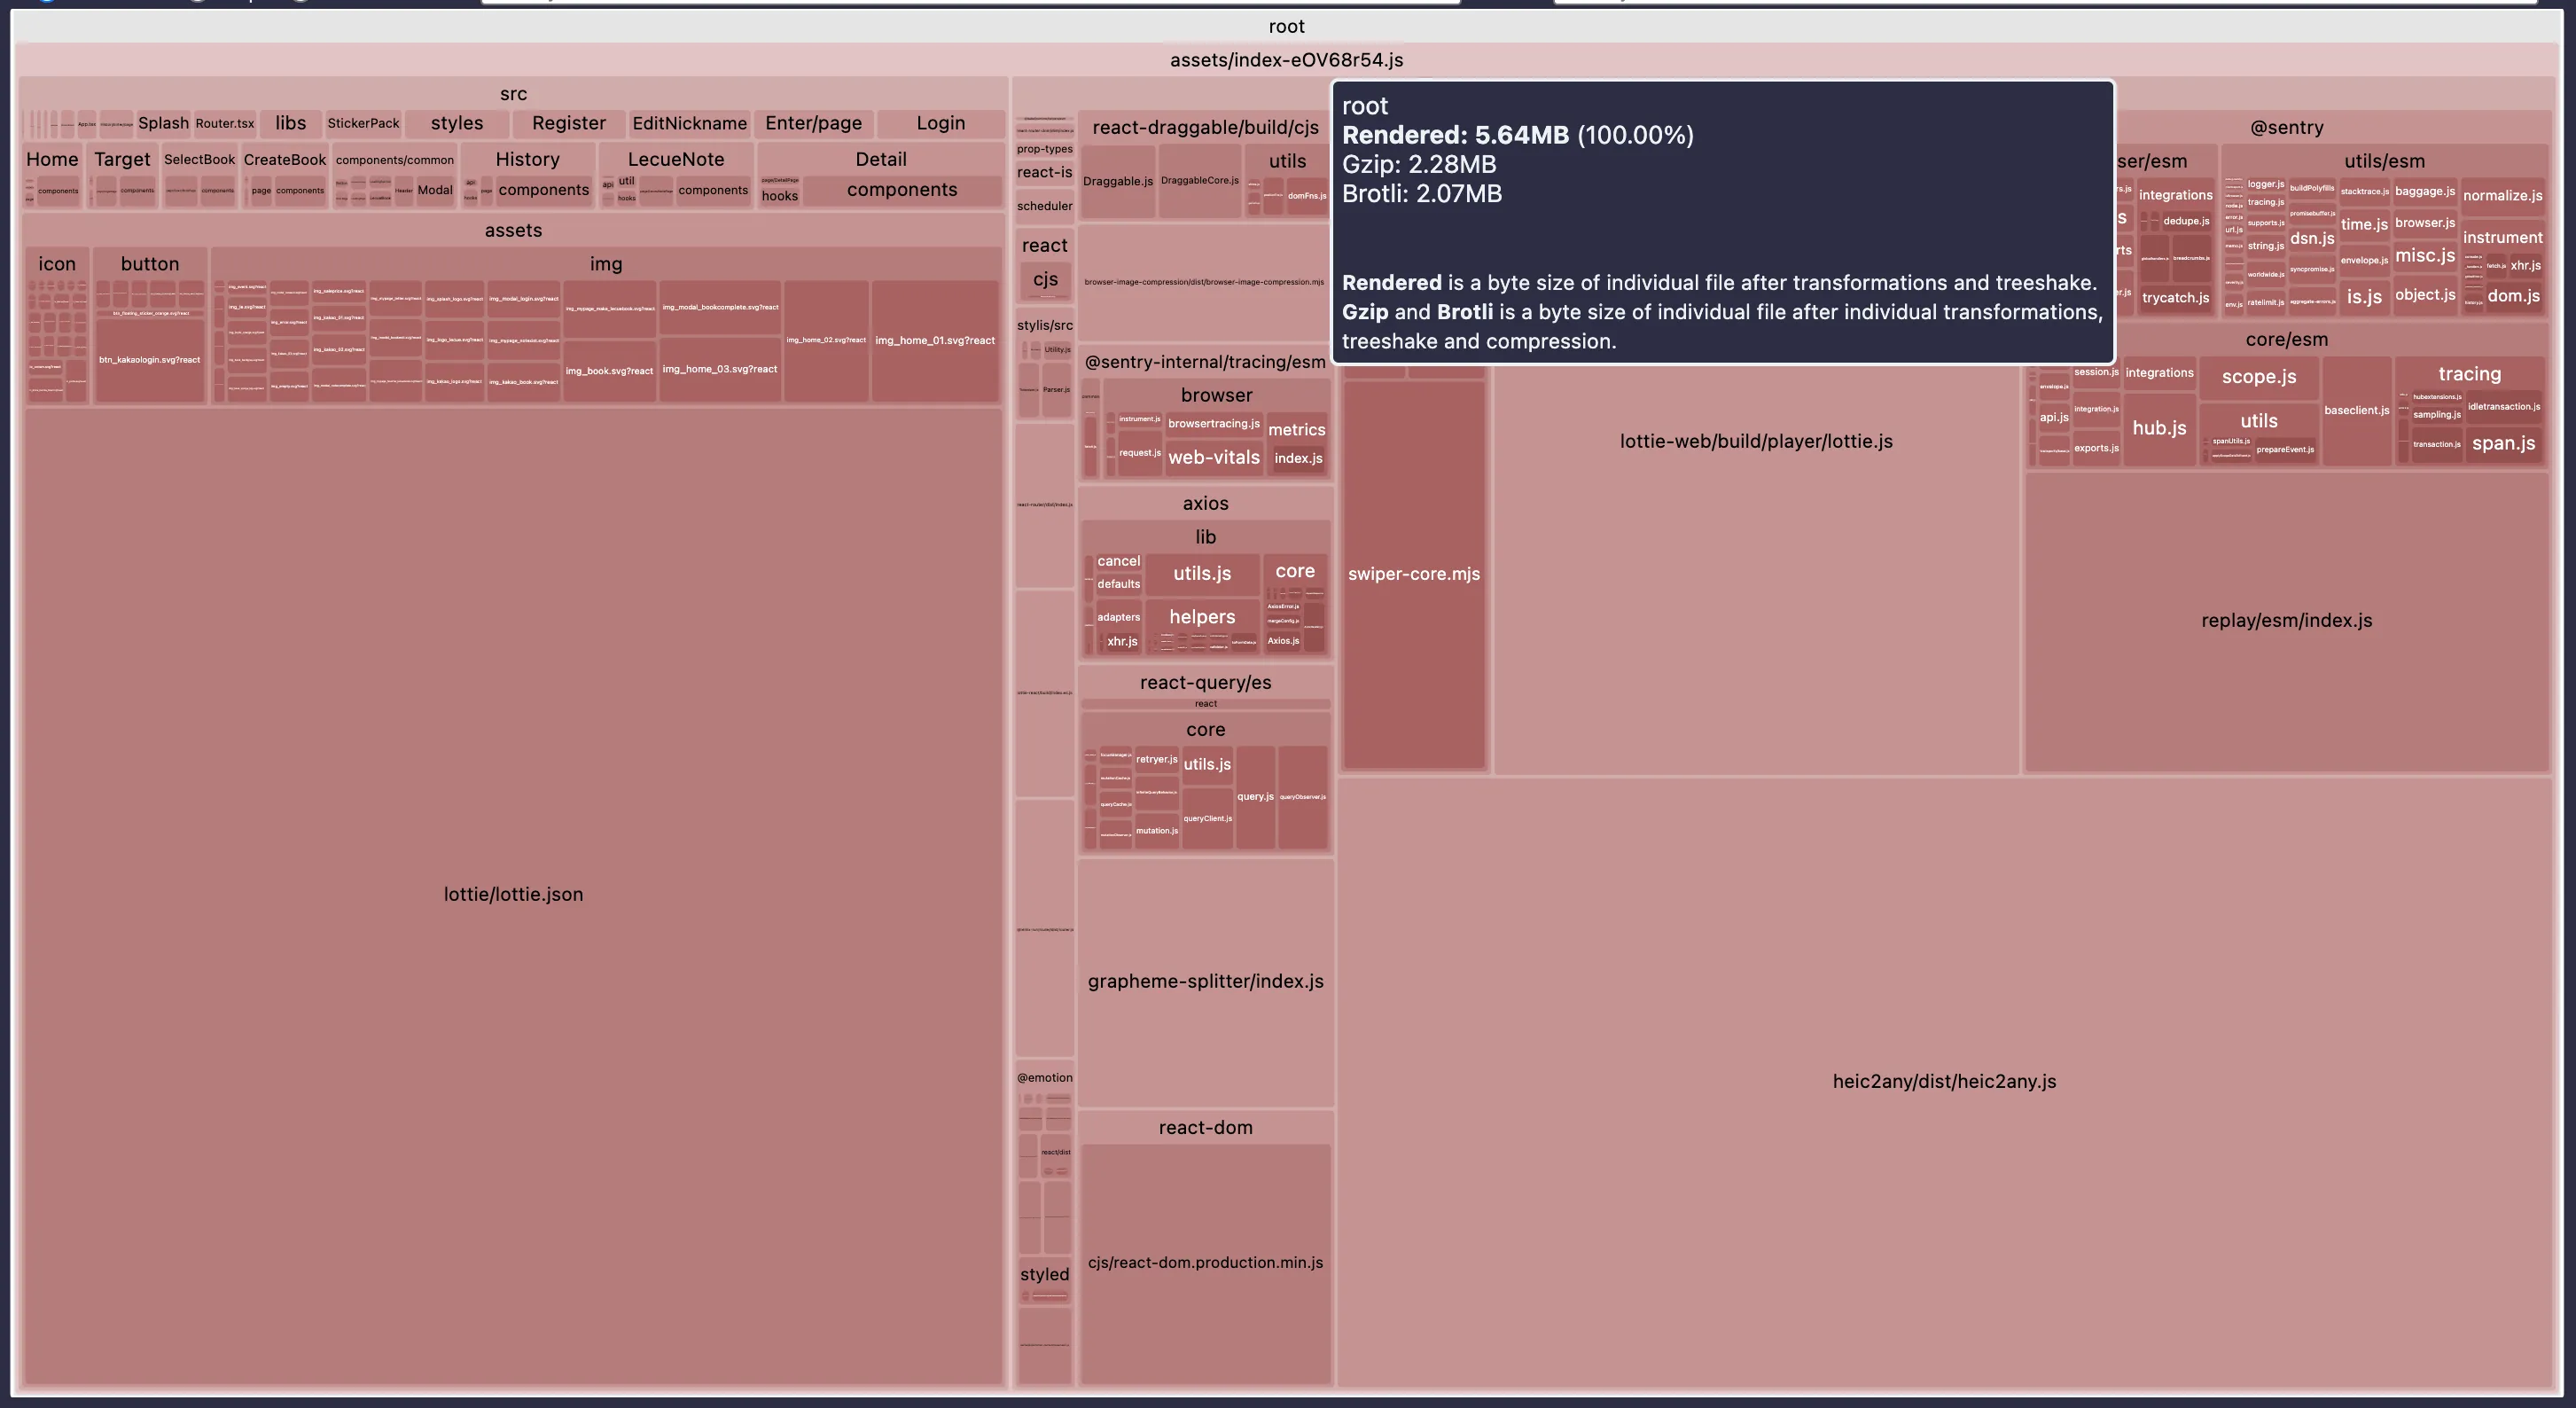Click the span.js block under tracing
The height and width of the screenshot is (1408, 2576).
point(2503,444)
